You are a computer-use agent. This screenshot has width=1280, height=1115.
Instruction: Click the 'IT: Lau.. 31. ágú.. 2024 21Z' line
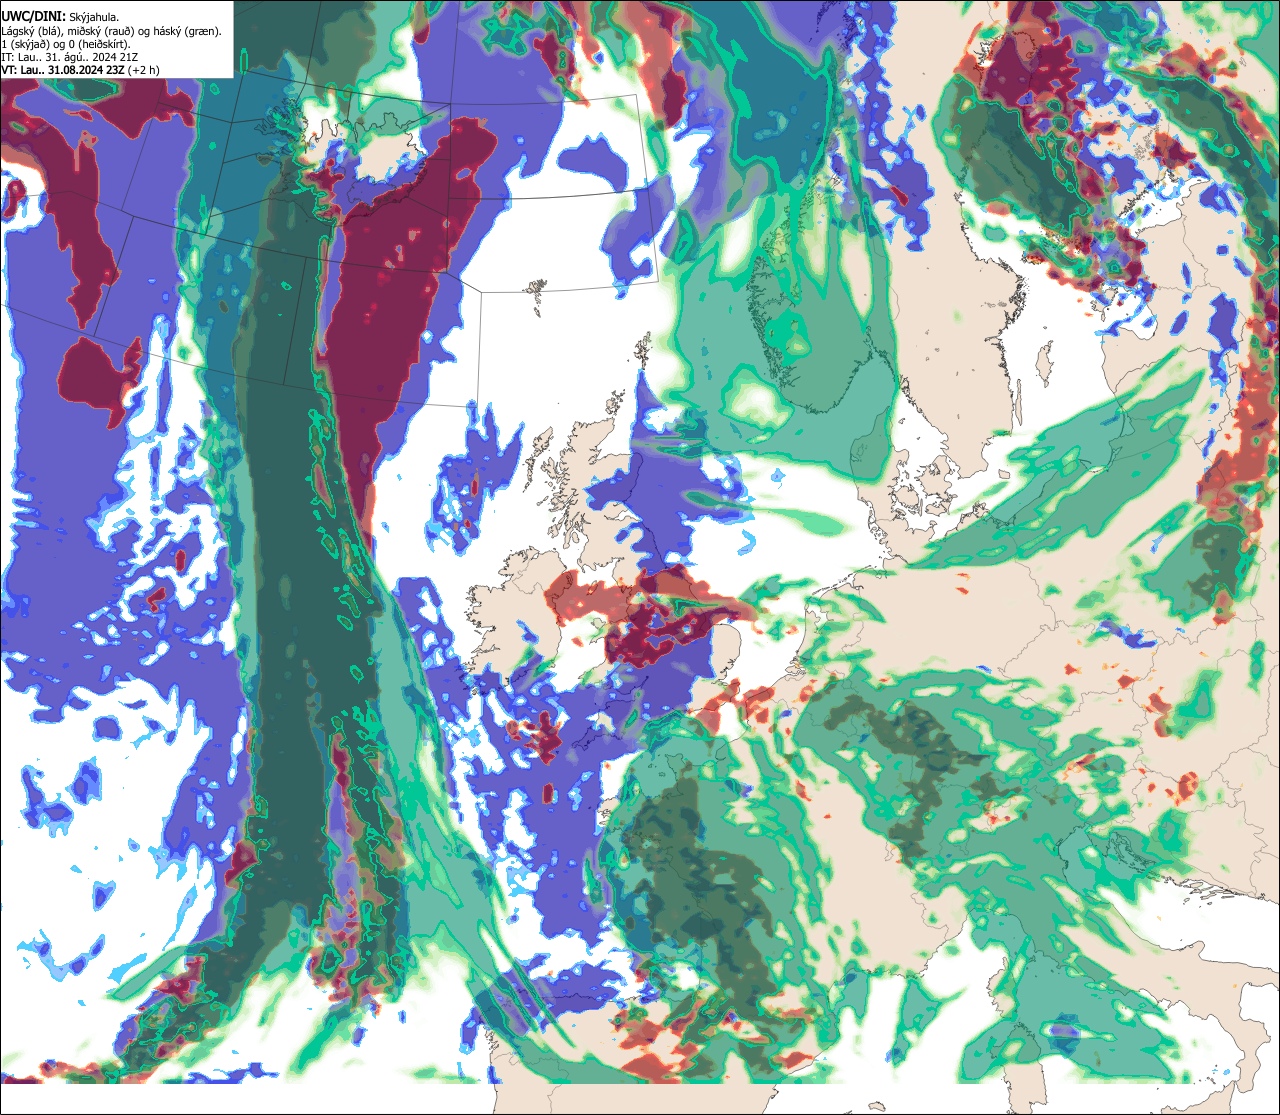[70, 57]
